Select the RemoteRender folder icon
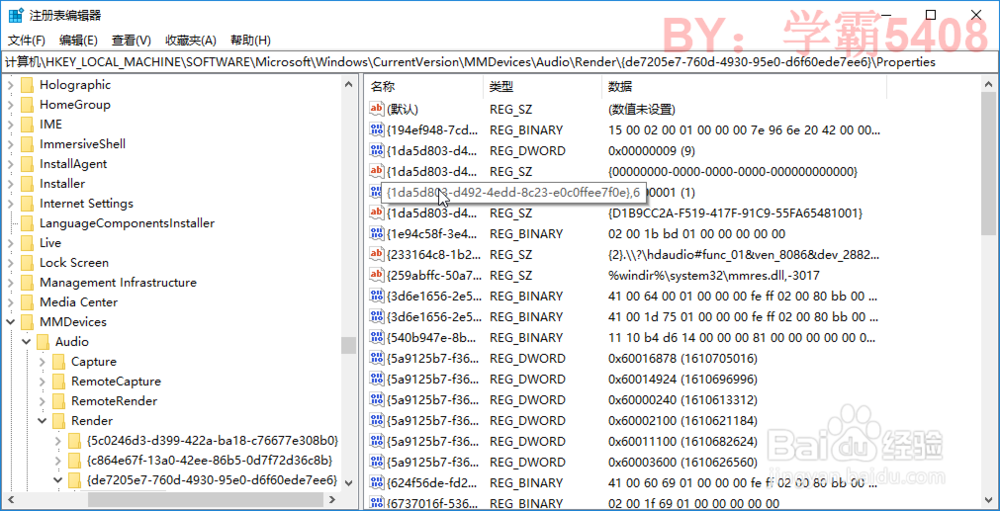The image size is (1000, 511). point(59,401)
